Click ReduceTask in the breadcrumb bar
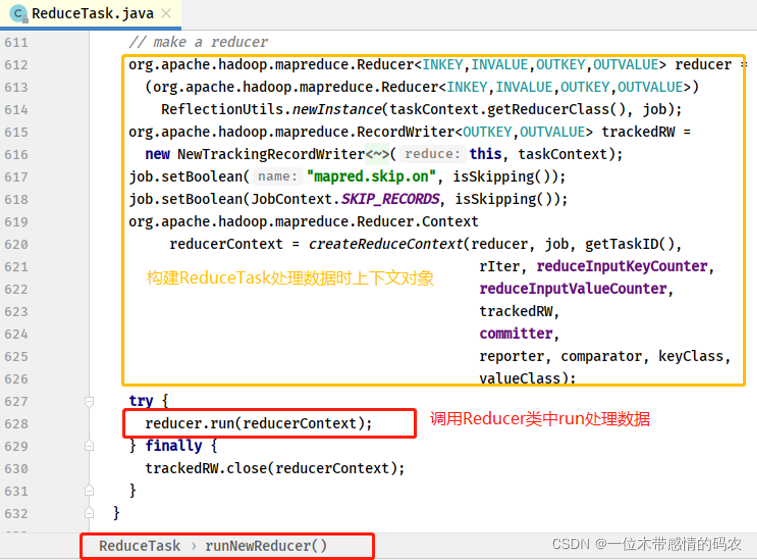This screenshot has width=757, height=560. 139,546
